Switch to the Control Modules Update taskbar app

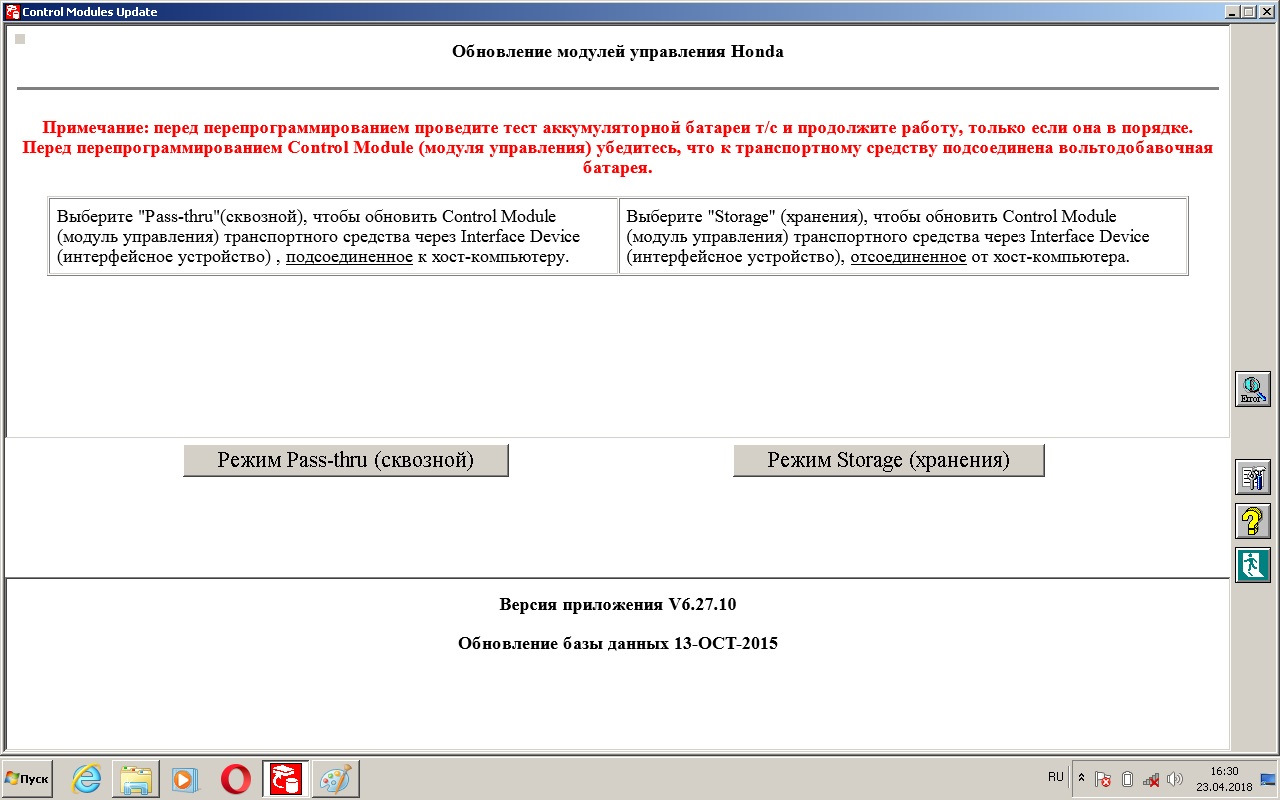click(x=287, y=779)
